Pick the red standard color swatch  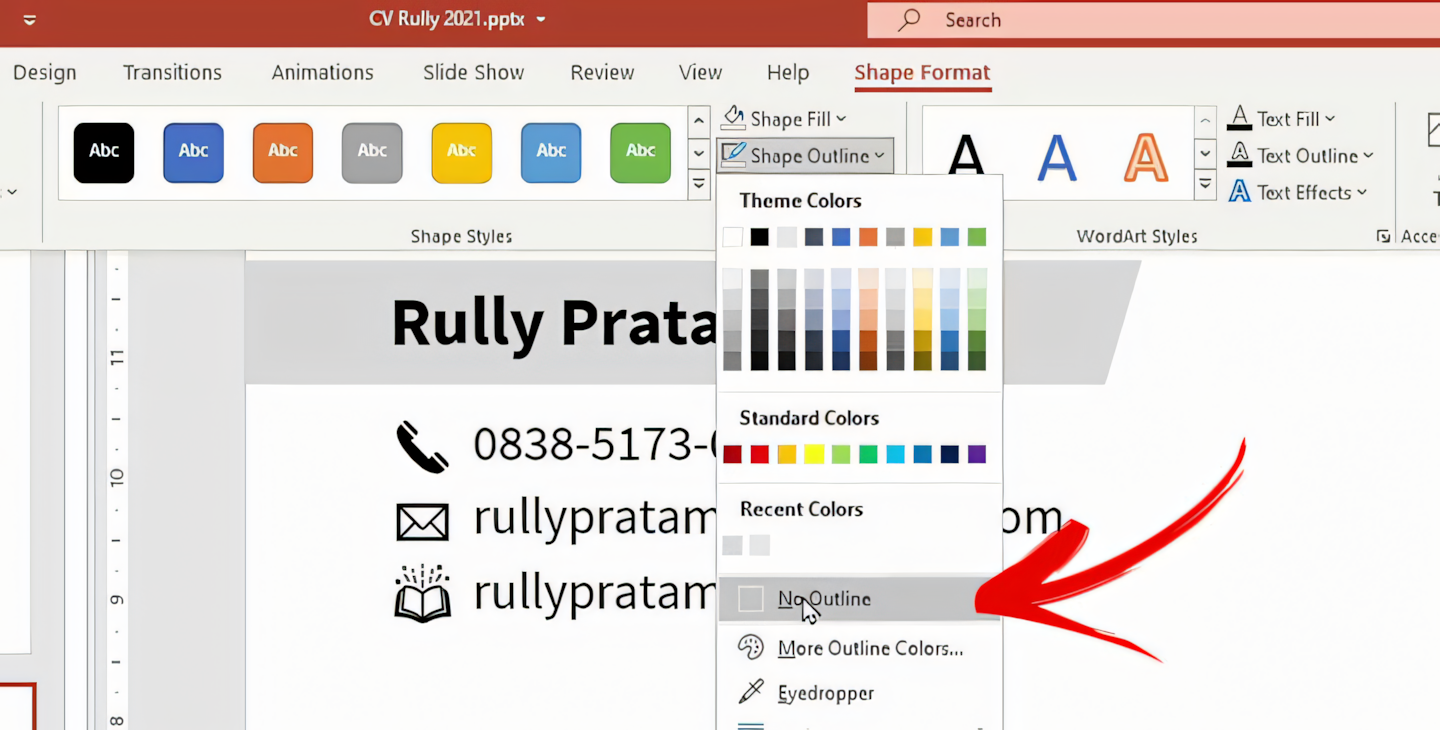point(760,455)
